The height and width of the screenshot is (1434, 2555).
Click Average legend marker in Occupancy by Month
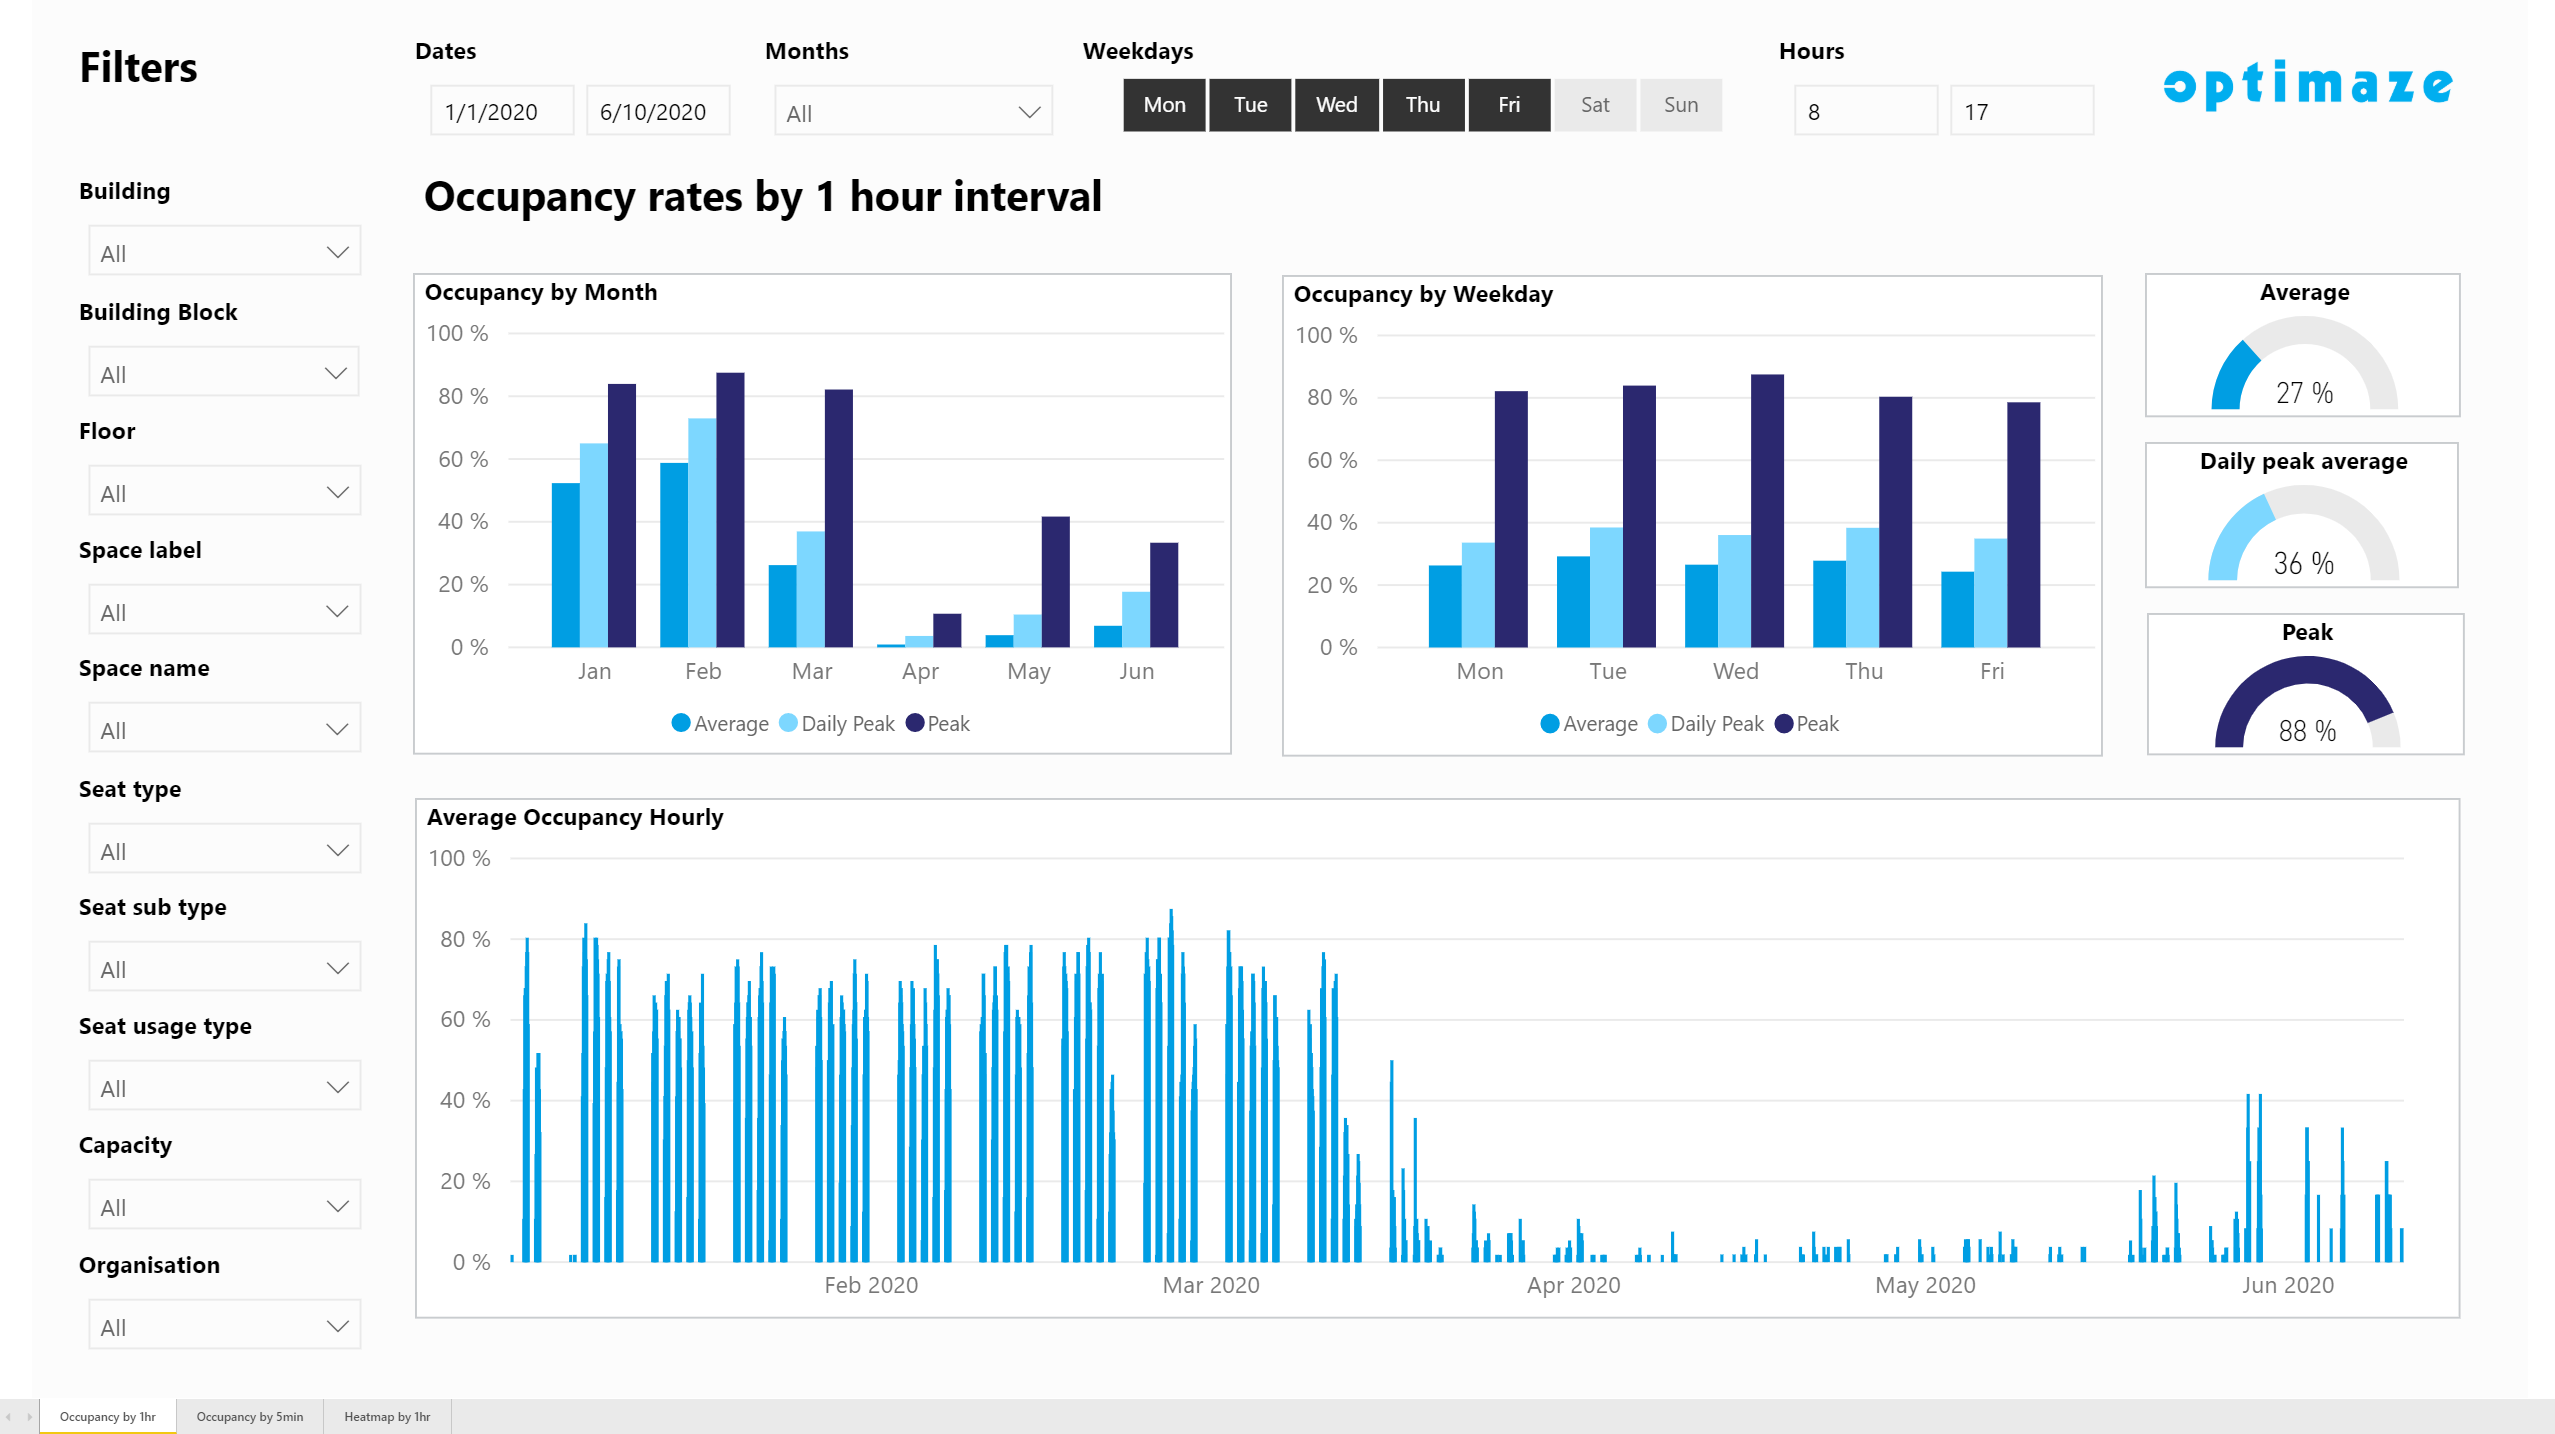pos(681,723)
